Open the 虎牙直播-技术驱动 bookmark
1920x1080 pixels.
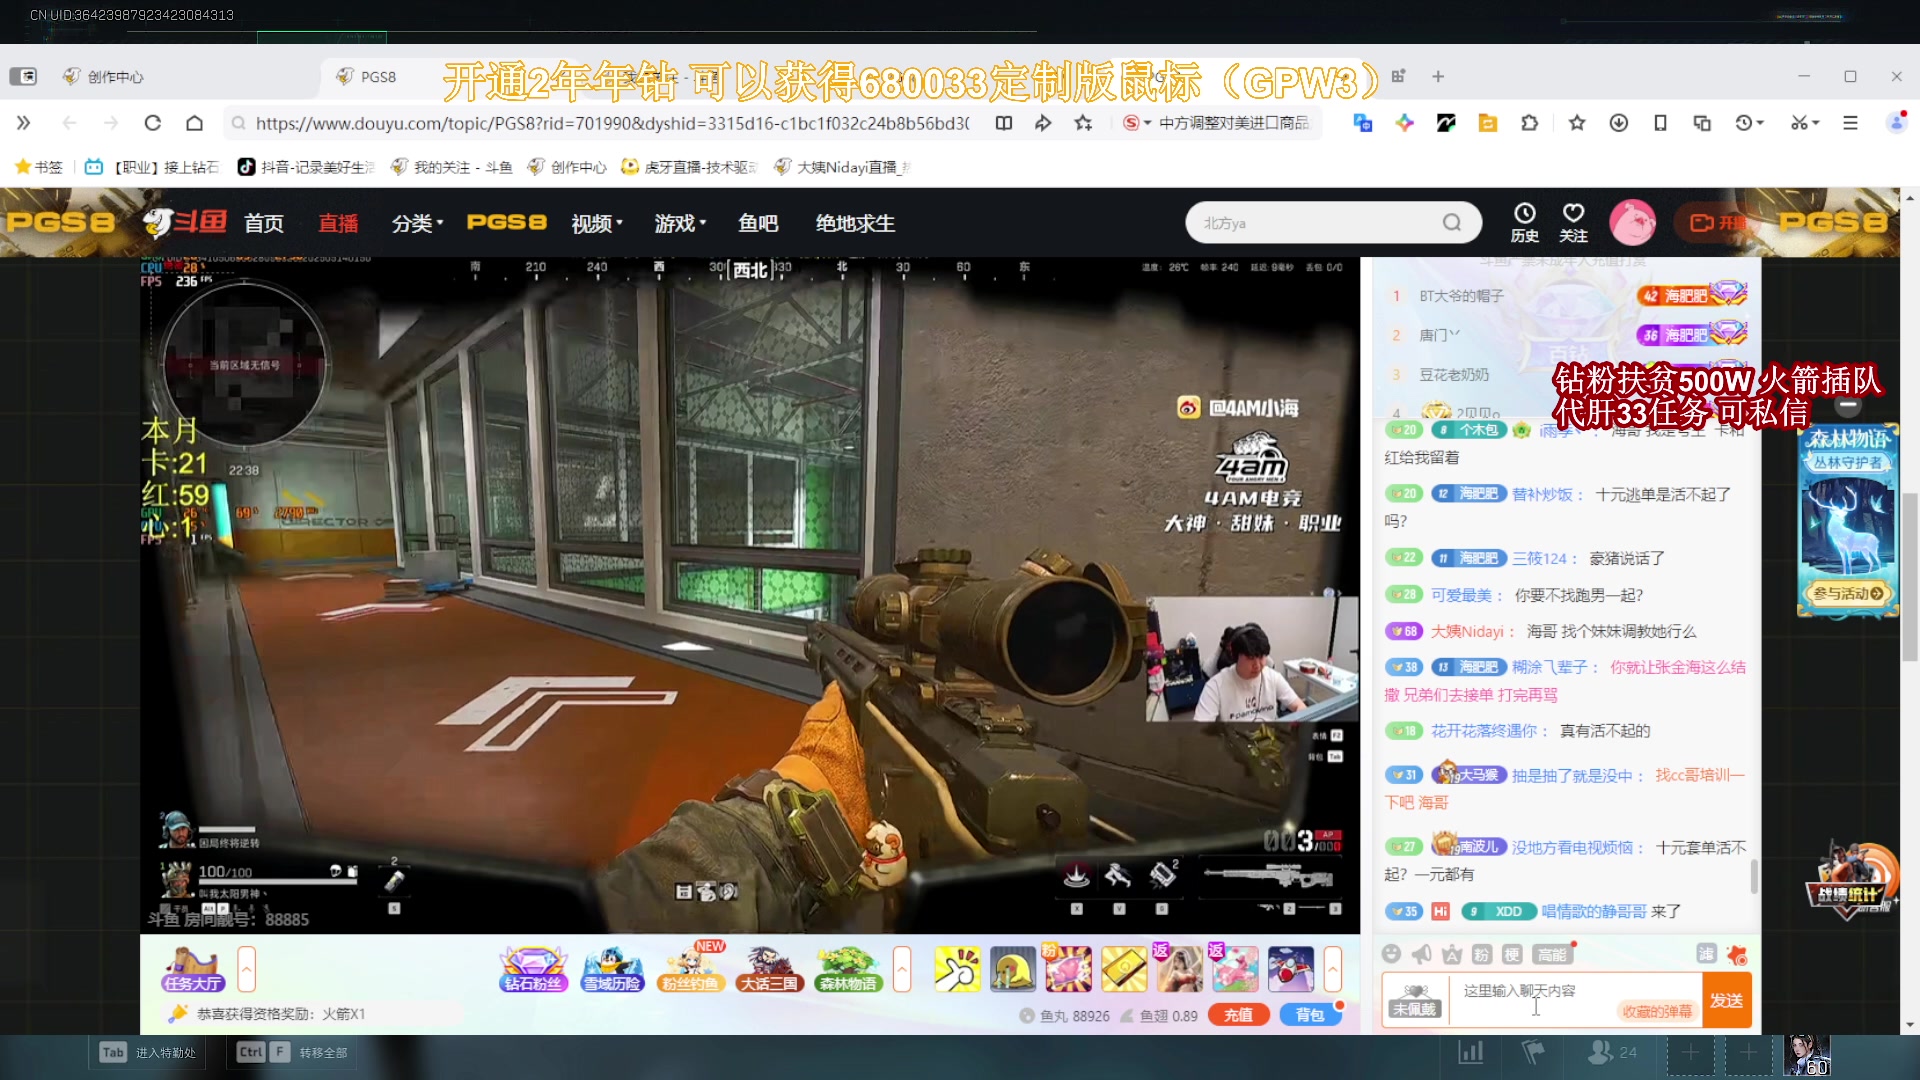tap(689, 167)
